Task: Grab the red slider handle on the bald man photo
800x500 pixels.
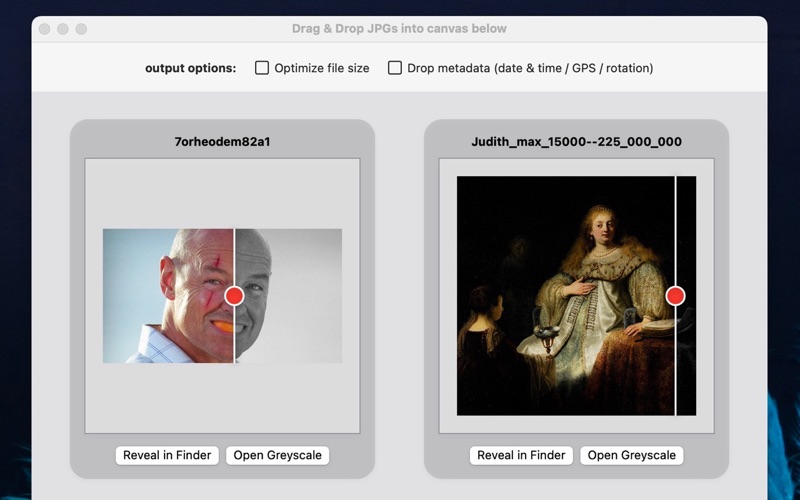Action: point(234,296)
